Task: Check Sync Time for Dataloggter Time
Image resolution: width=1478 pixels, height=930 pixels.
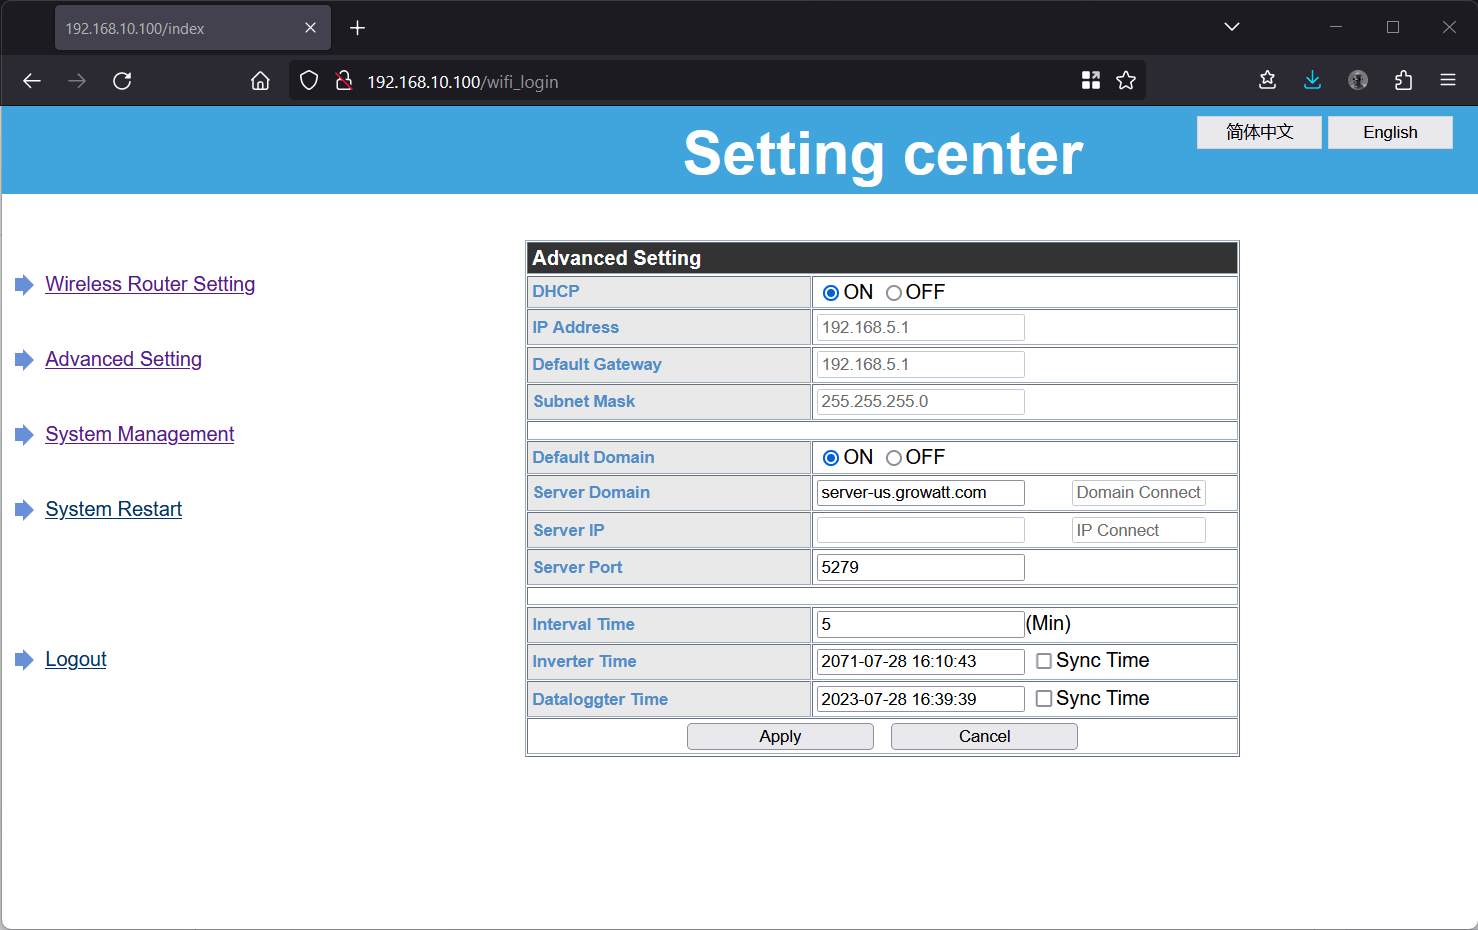Action: [x=1043, y=698]
